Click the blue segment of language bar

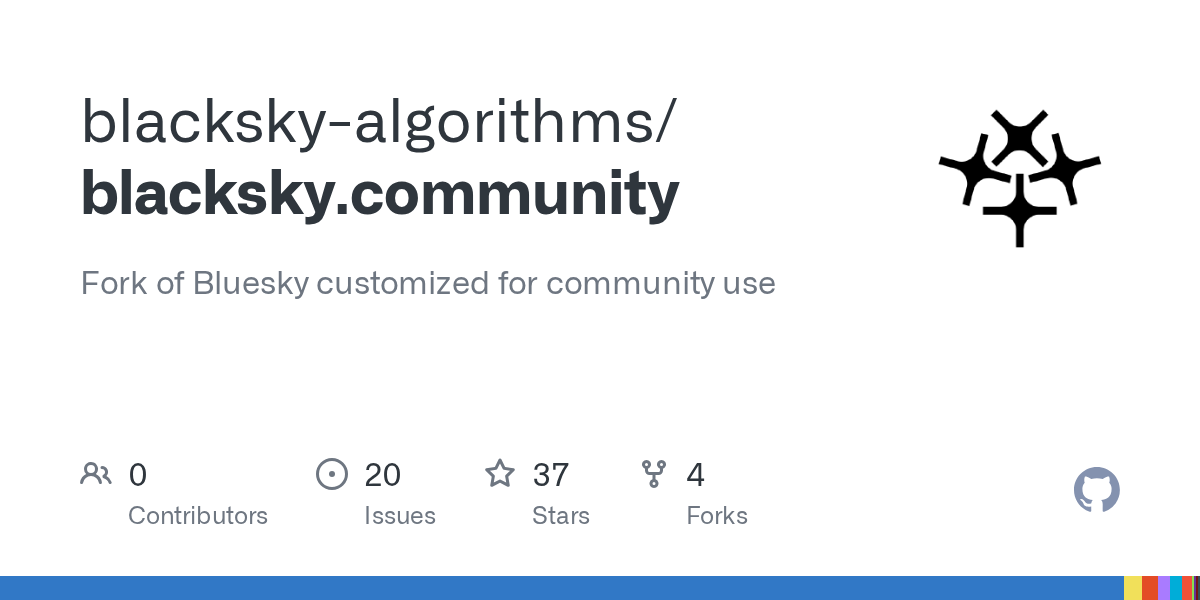[x=560, y=588]
